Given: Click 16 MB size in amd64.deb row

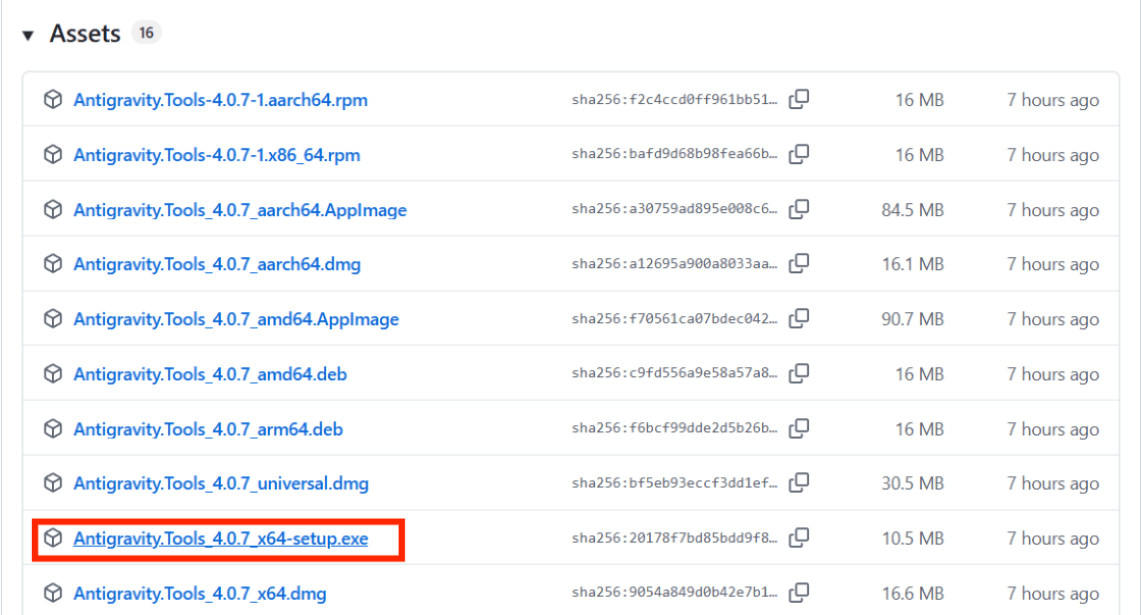Looking at the screenshot, I should (920, 374).
